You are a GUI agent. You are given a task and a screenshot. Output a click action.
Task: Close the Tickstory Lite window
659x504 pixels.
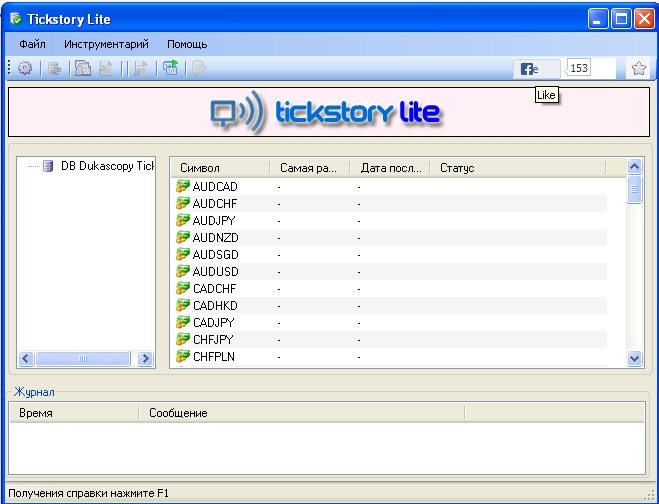[644, 19]
